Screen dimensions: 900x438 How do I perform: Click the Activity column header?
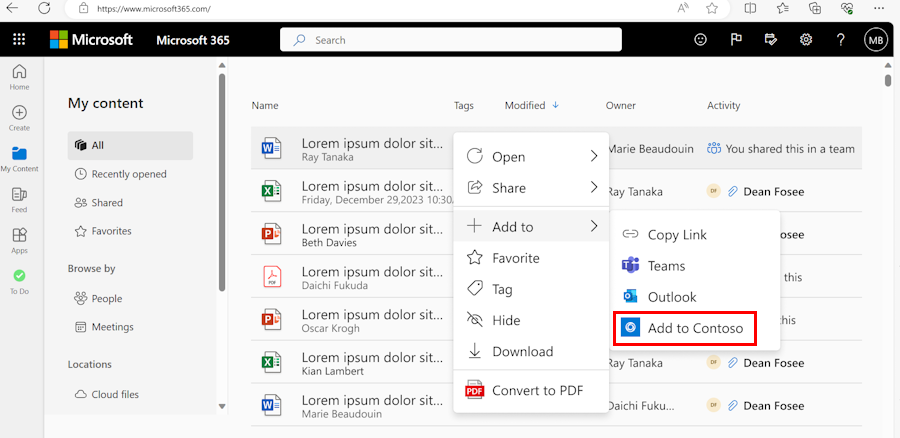724,106
